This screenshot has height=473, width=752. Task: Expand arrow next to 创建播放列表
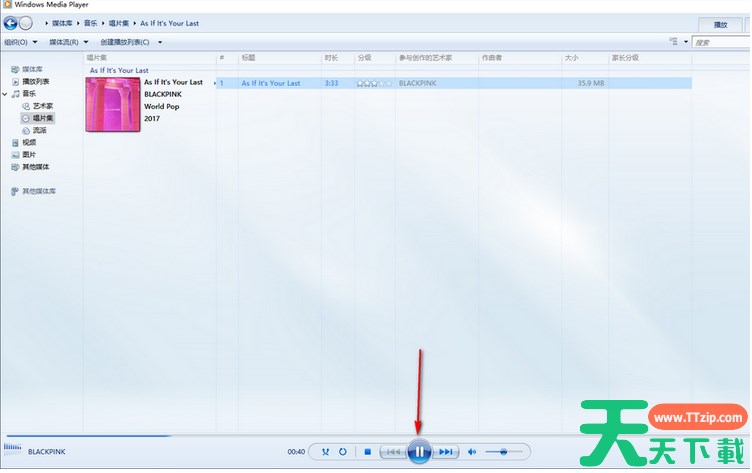click(160, 42)
